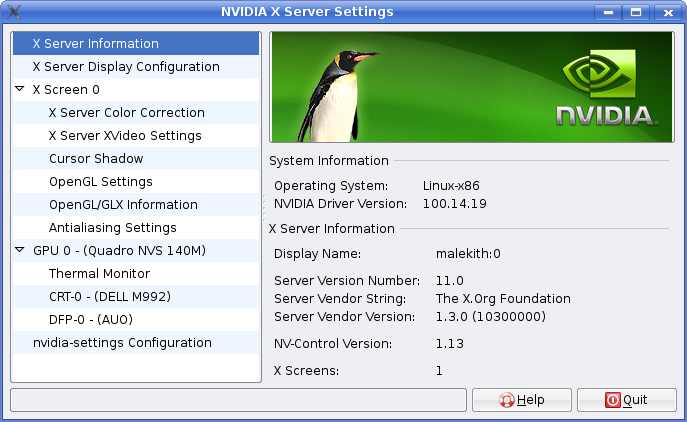The height and width of the screenshot is (422, 687).
Task: Open nvidia-settings Configuration page
Action: coord(122,343)
